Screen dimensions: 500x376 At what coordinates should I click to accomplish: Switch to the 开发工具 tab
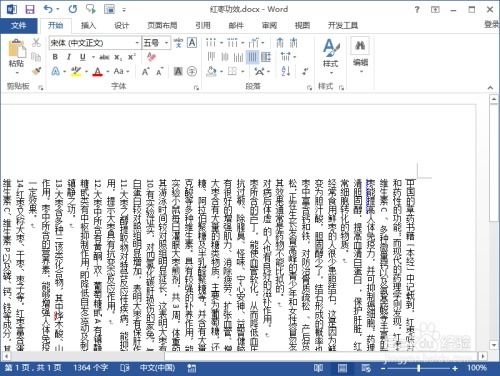[343, 25]
